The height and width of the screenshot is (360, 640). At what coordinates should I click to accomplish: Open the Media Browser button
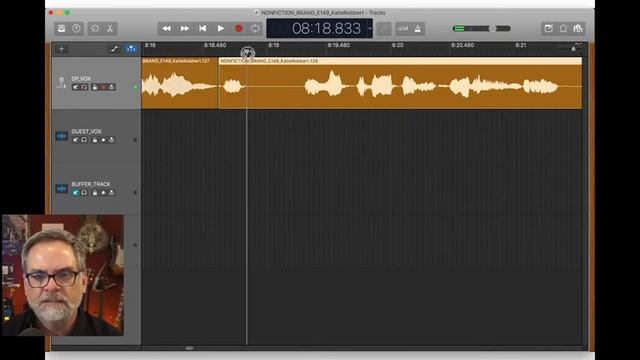coord(578,28)
